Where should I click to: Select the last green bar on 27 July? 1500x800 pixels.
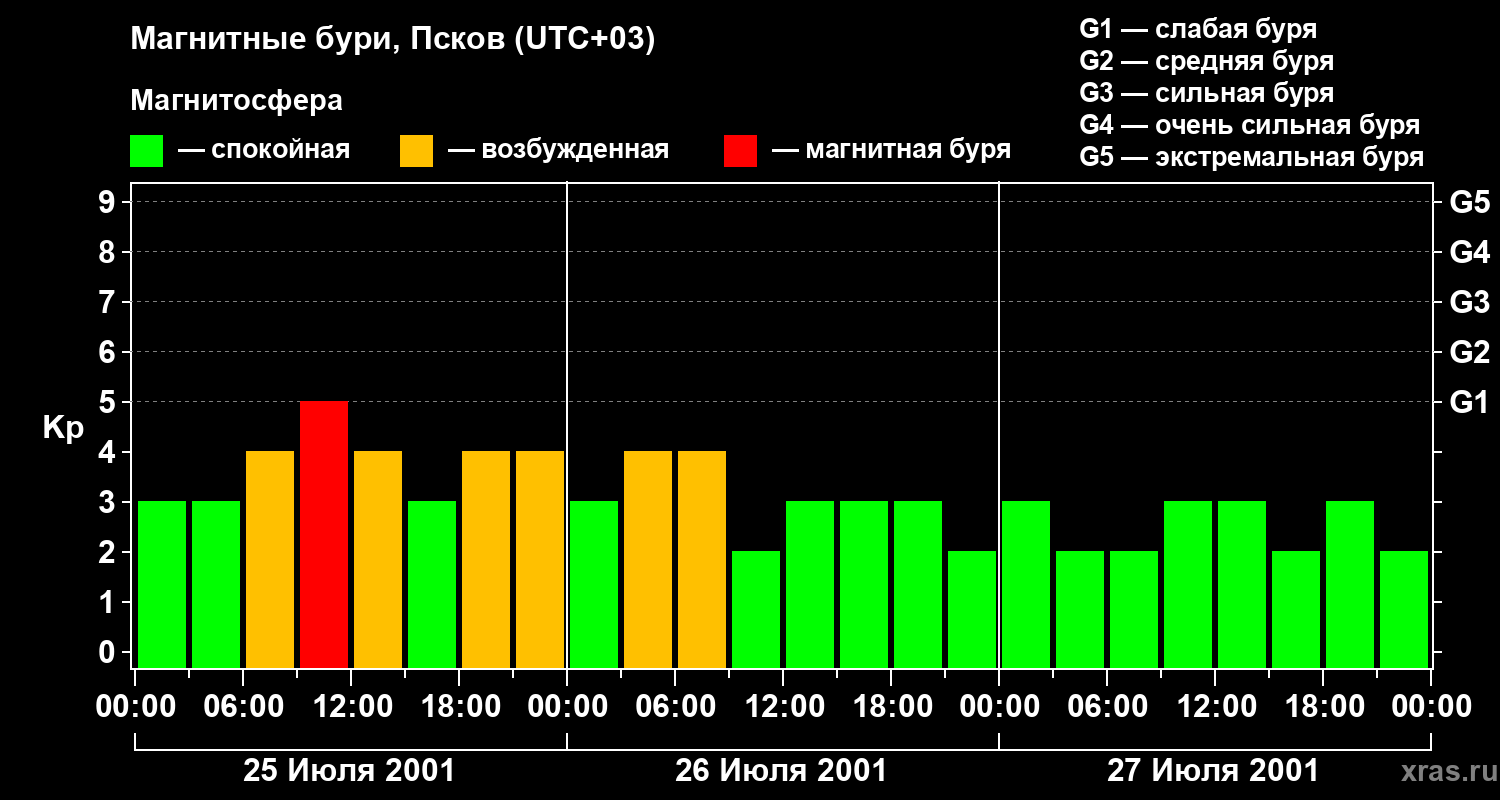tap(1404, 608)
